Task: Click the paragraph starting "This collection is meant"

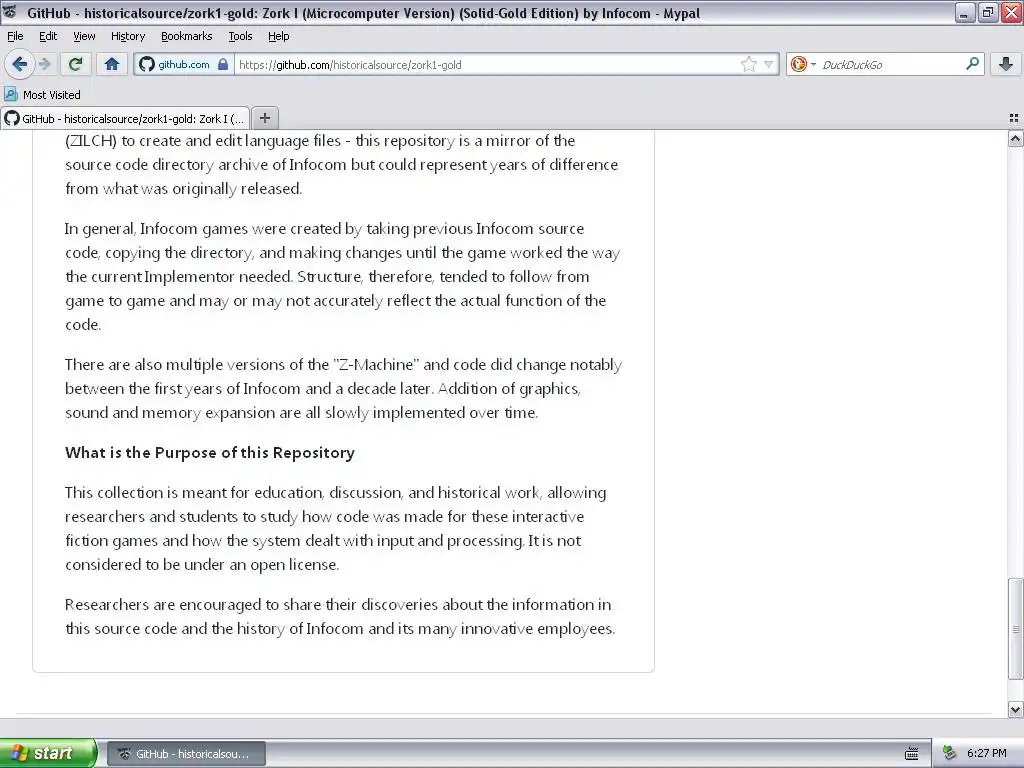Action: click(x=336, y=528)
